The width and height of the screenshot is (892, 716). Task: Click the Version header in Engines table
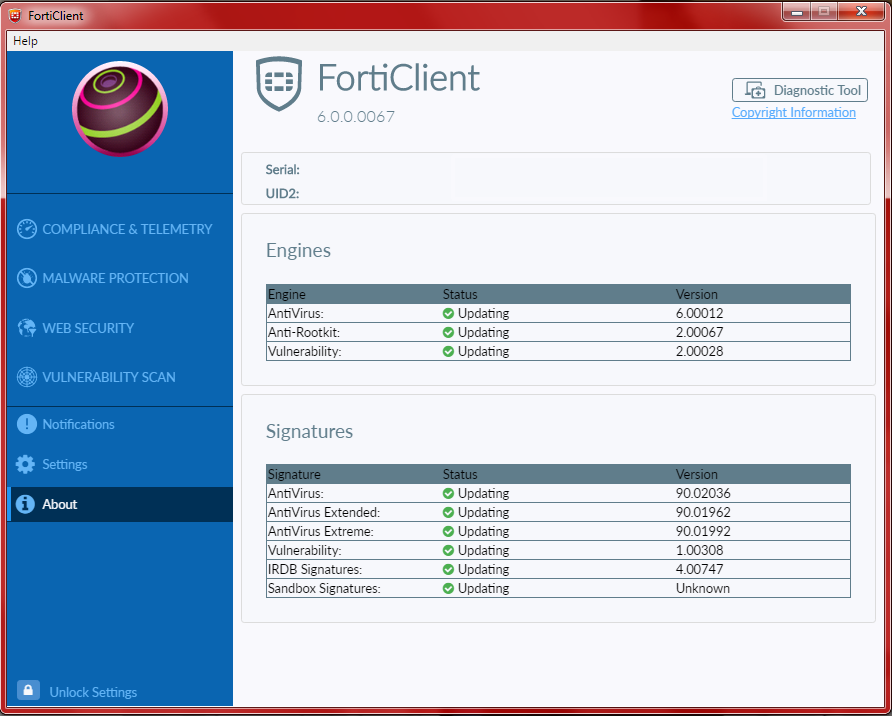coord(697,294)
